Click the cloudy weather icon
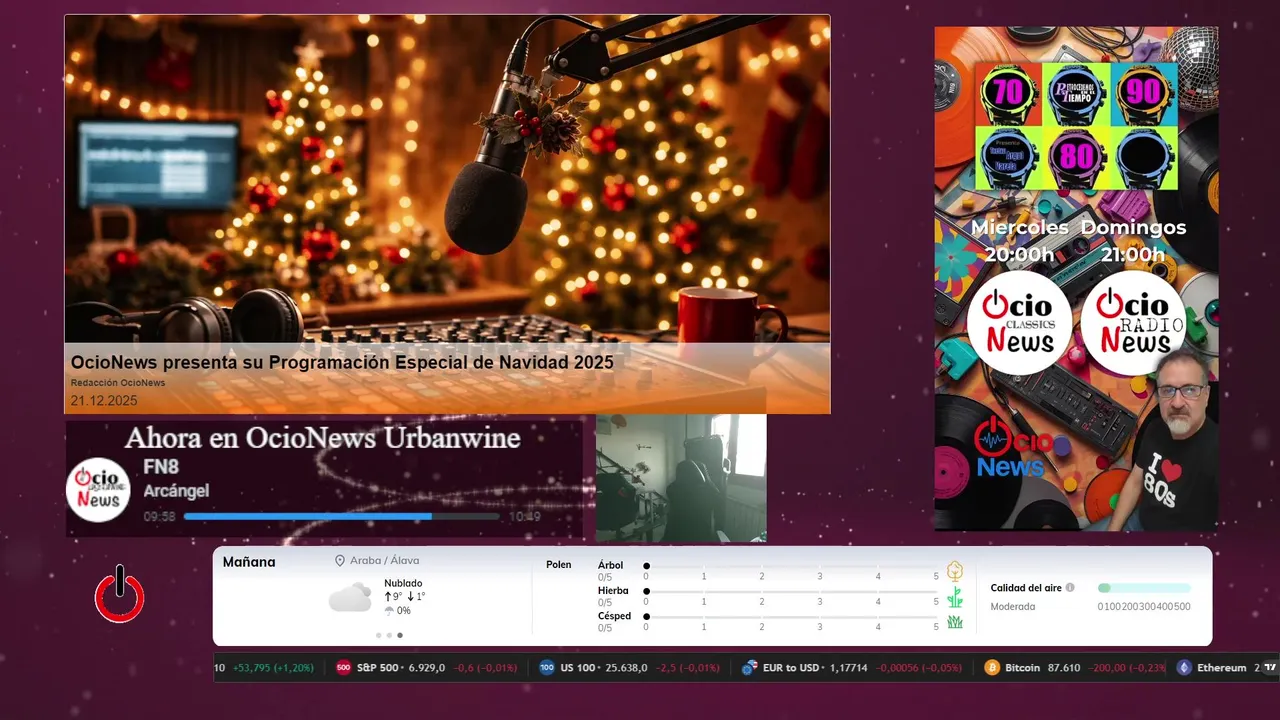Image resolution: width=1280 pixels, height=720 pixels. pos(350,598)
